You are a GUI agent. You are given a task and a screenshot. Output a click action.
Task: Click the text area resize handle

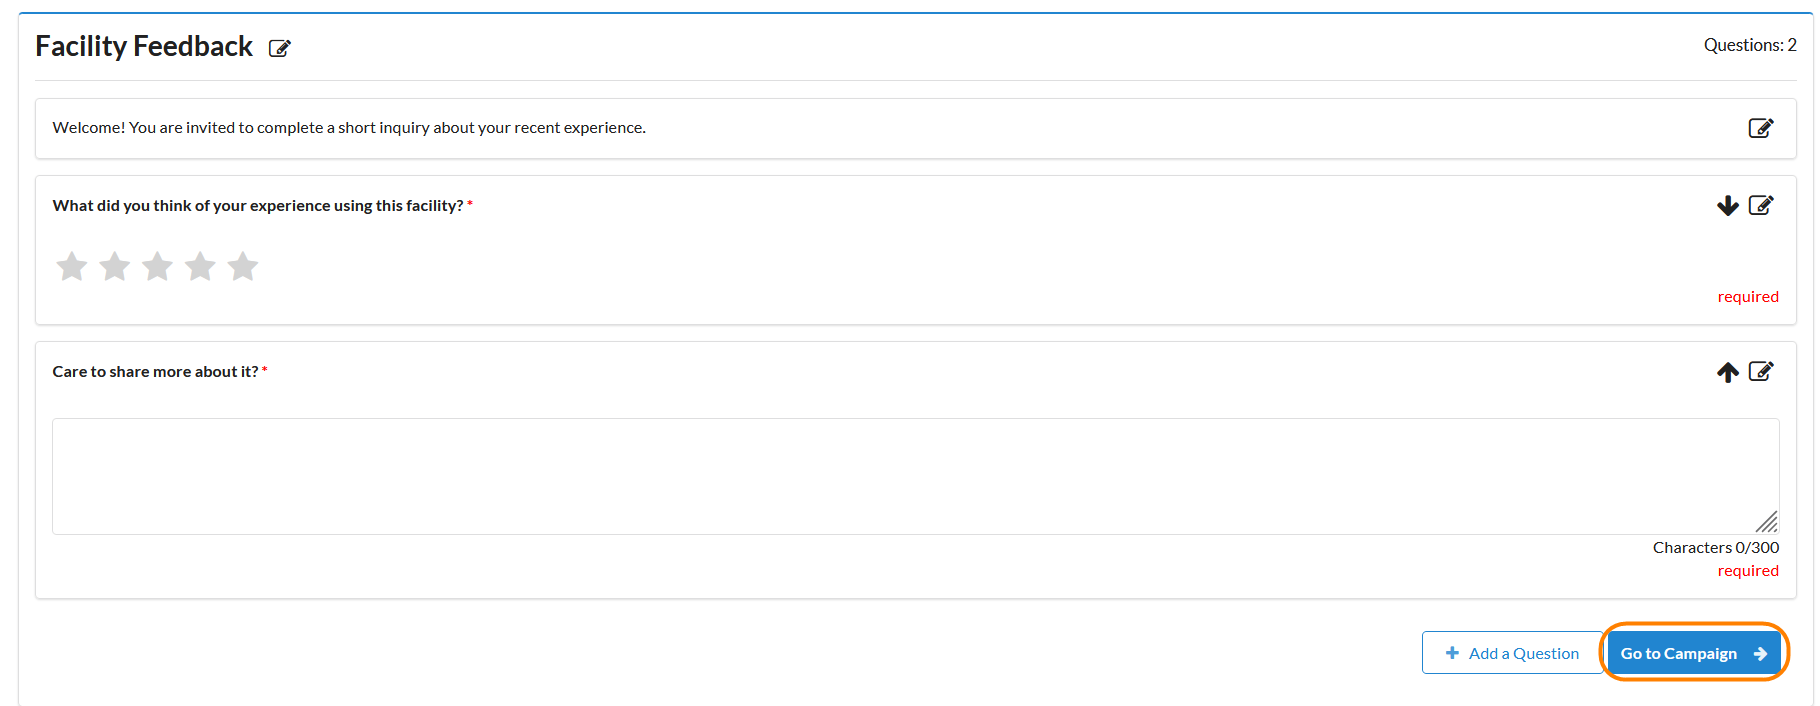tap(1768, 523)
